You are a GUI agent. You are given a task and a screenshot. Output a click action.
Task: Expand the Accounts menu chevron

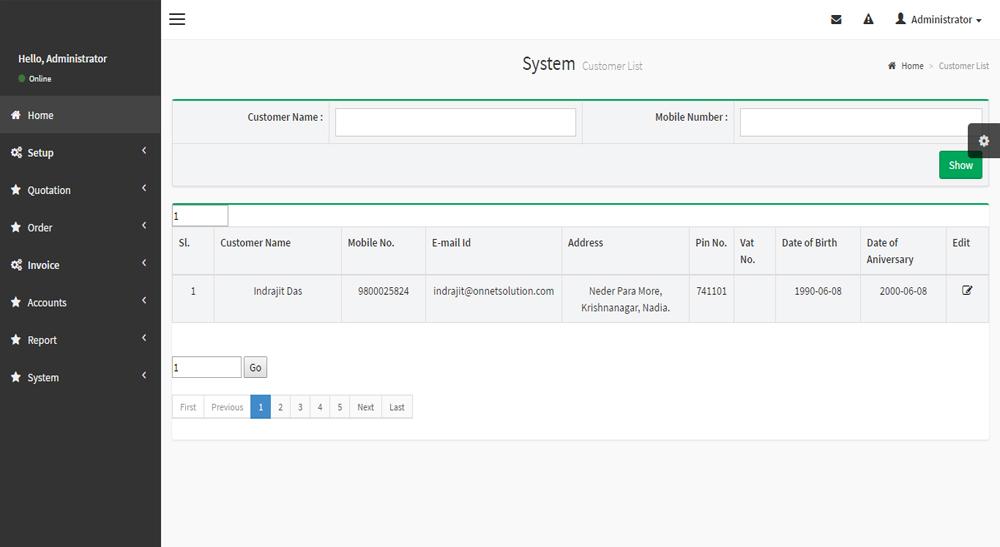click(144, 300)
